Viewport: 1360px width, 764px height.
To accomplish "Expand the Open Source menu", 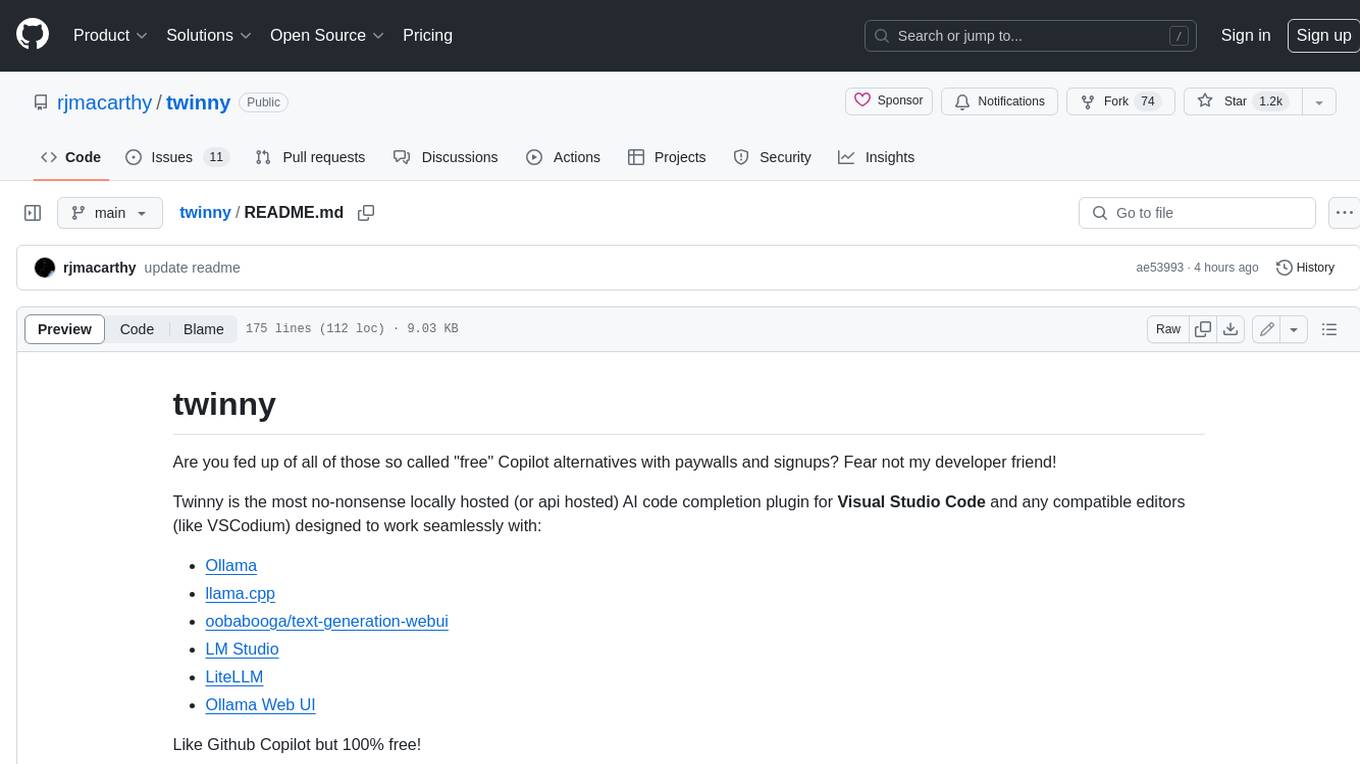I will click(x=327, y=35).
